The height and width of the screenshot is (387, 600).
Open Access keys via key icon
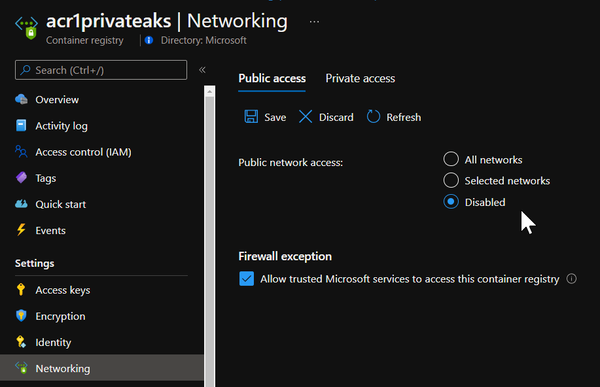coord(21,290)
